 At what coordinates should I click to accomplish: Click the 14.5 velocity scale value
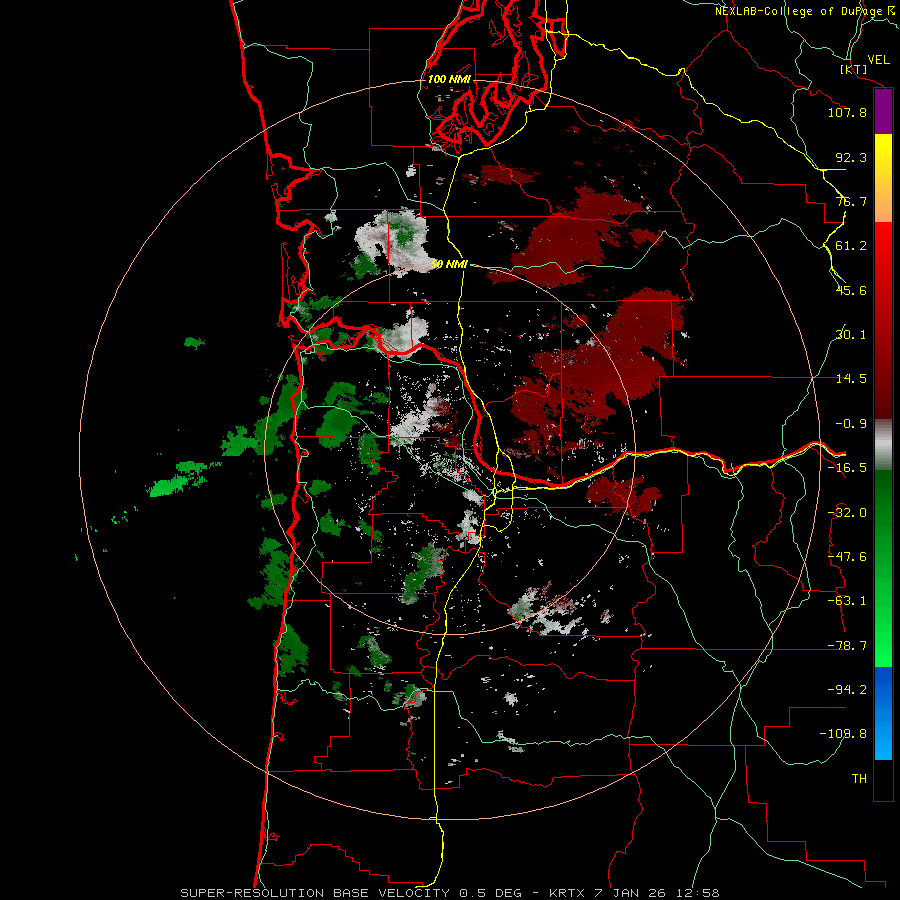click(x=851, y=379)
